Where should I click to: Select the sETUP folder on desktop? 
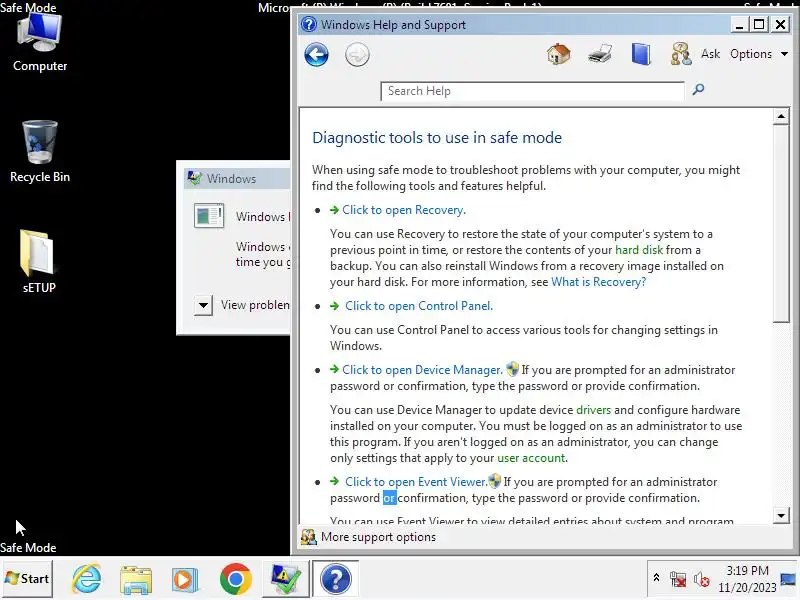pyautogui.click(x=39, y=262)
